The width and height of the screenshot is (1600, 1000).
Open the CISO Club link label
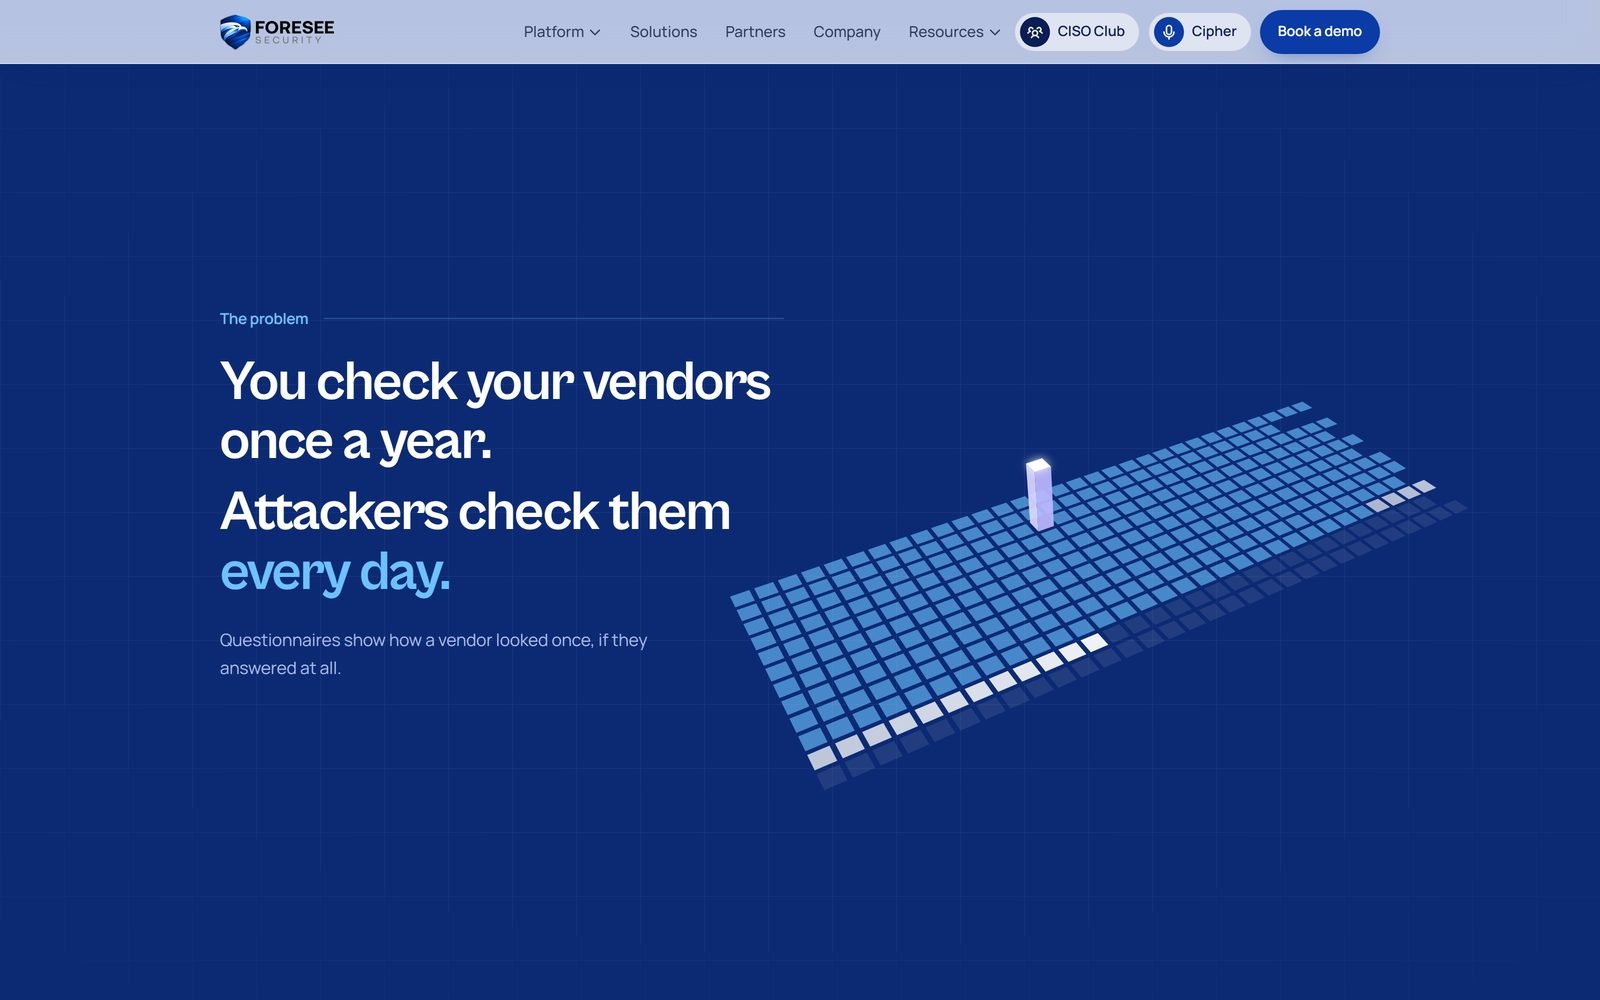coord(1091,32)
